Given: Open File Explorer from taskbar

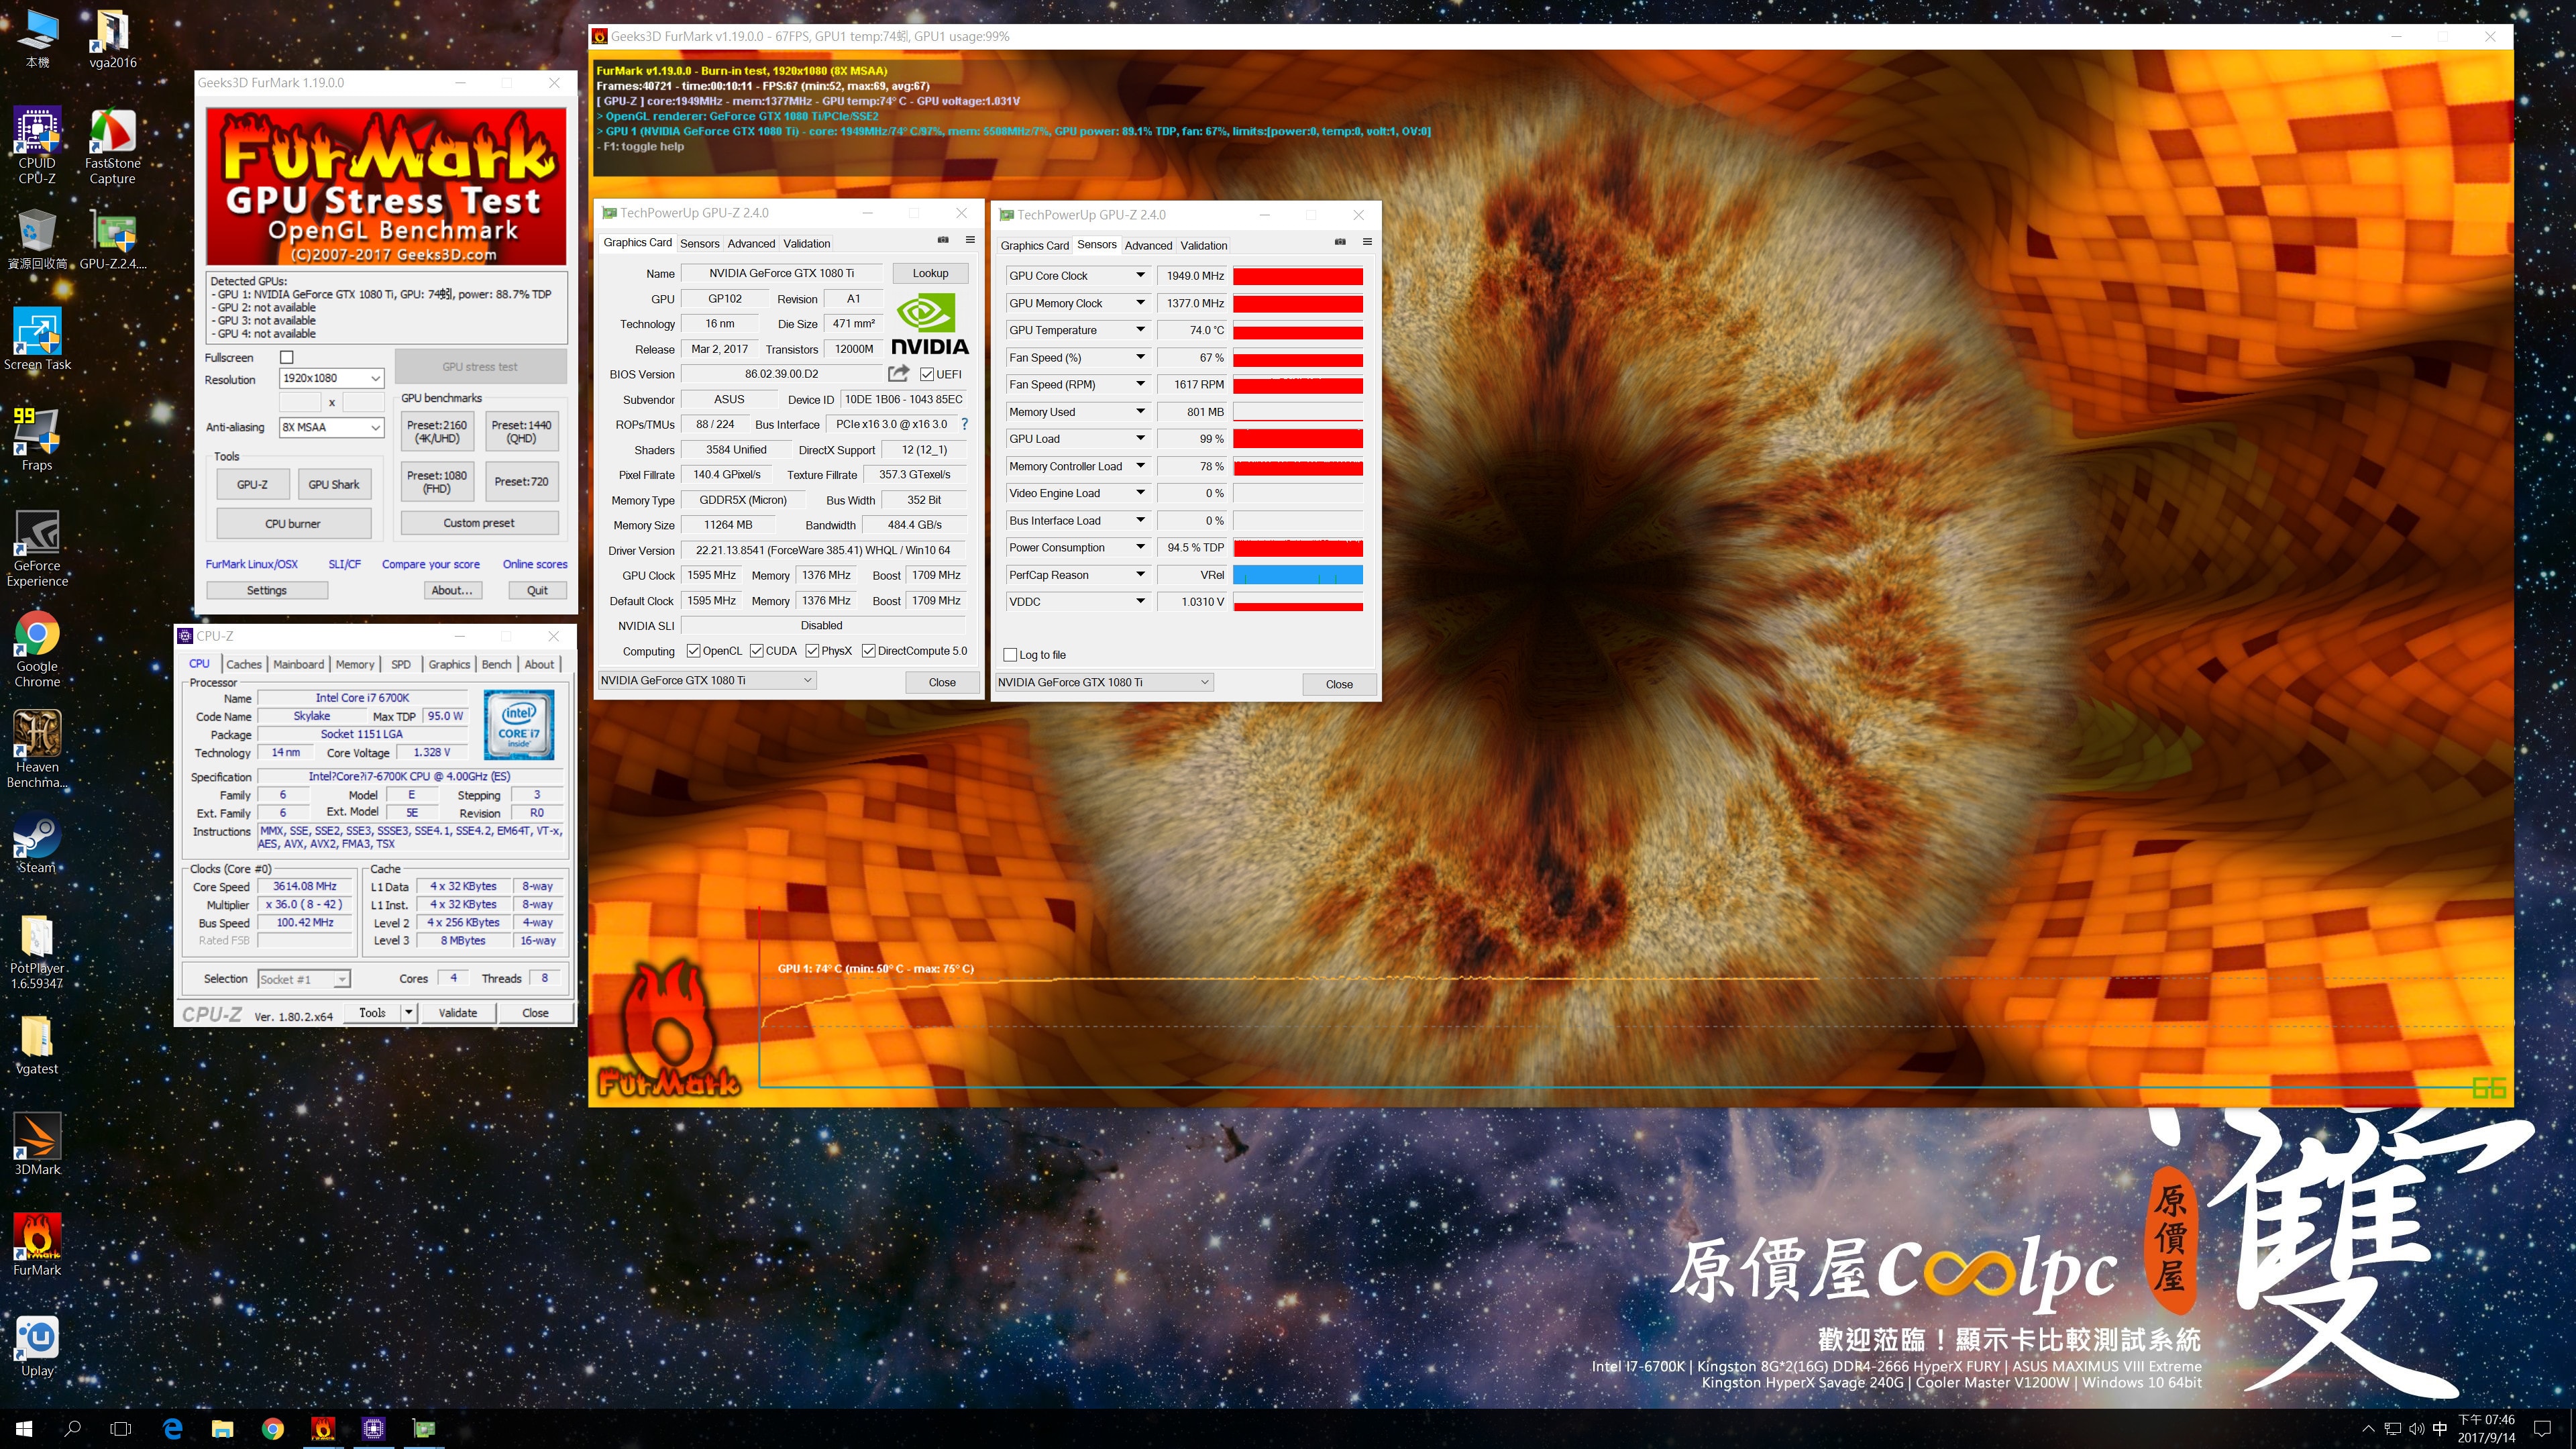Looking at the screenshot, I should (222, 1429).
